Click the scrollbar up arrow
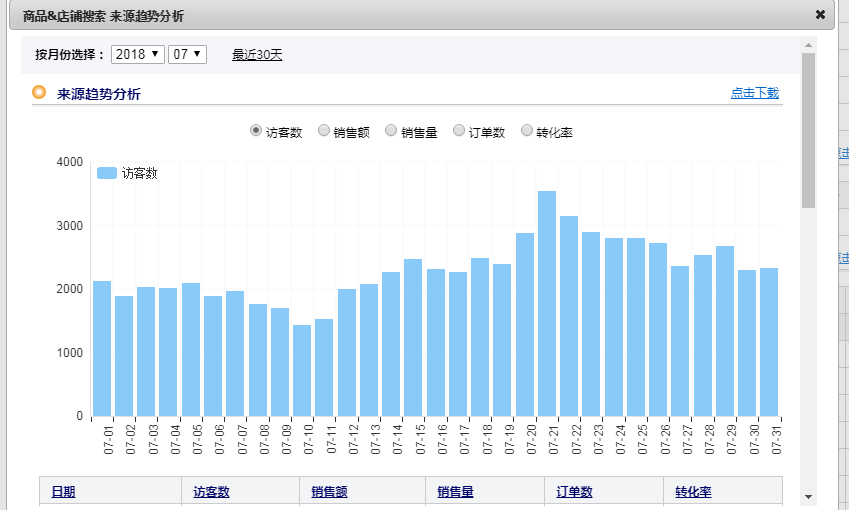This screenshot has width=849, height=510. (x=808, y=45)
